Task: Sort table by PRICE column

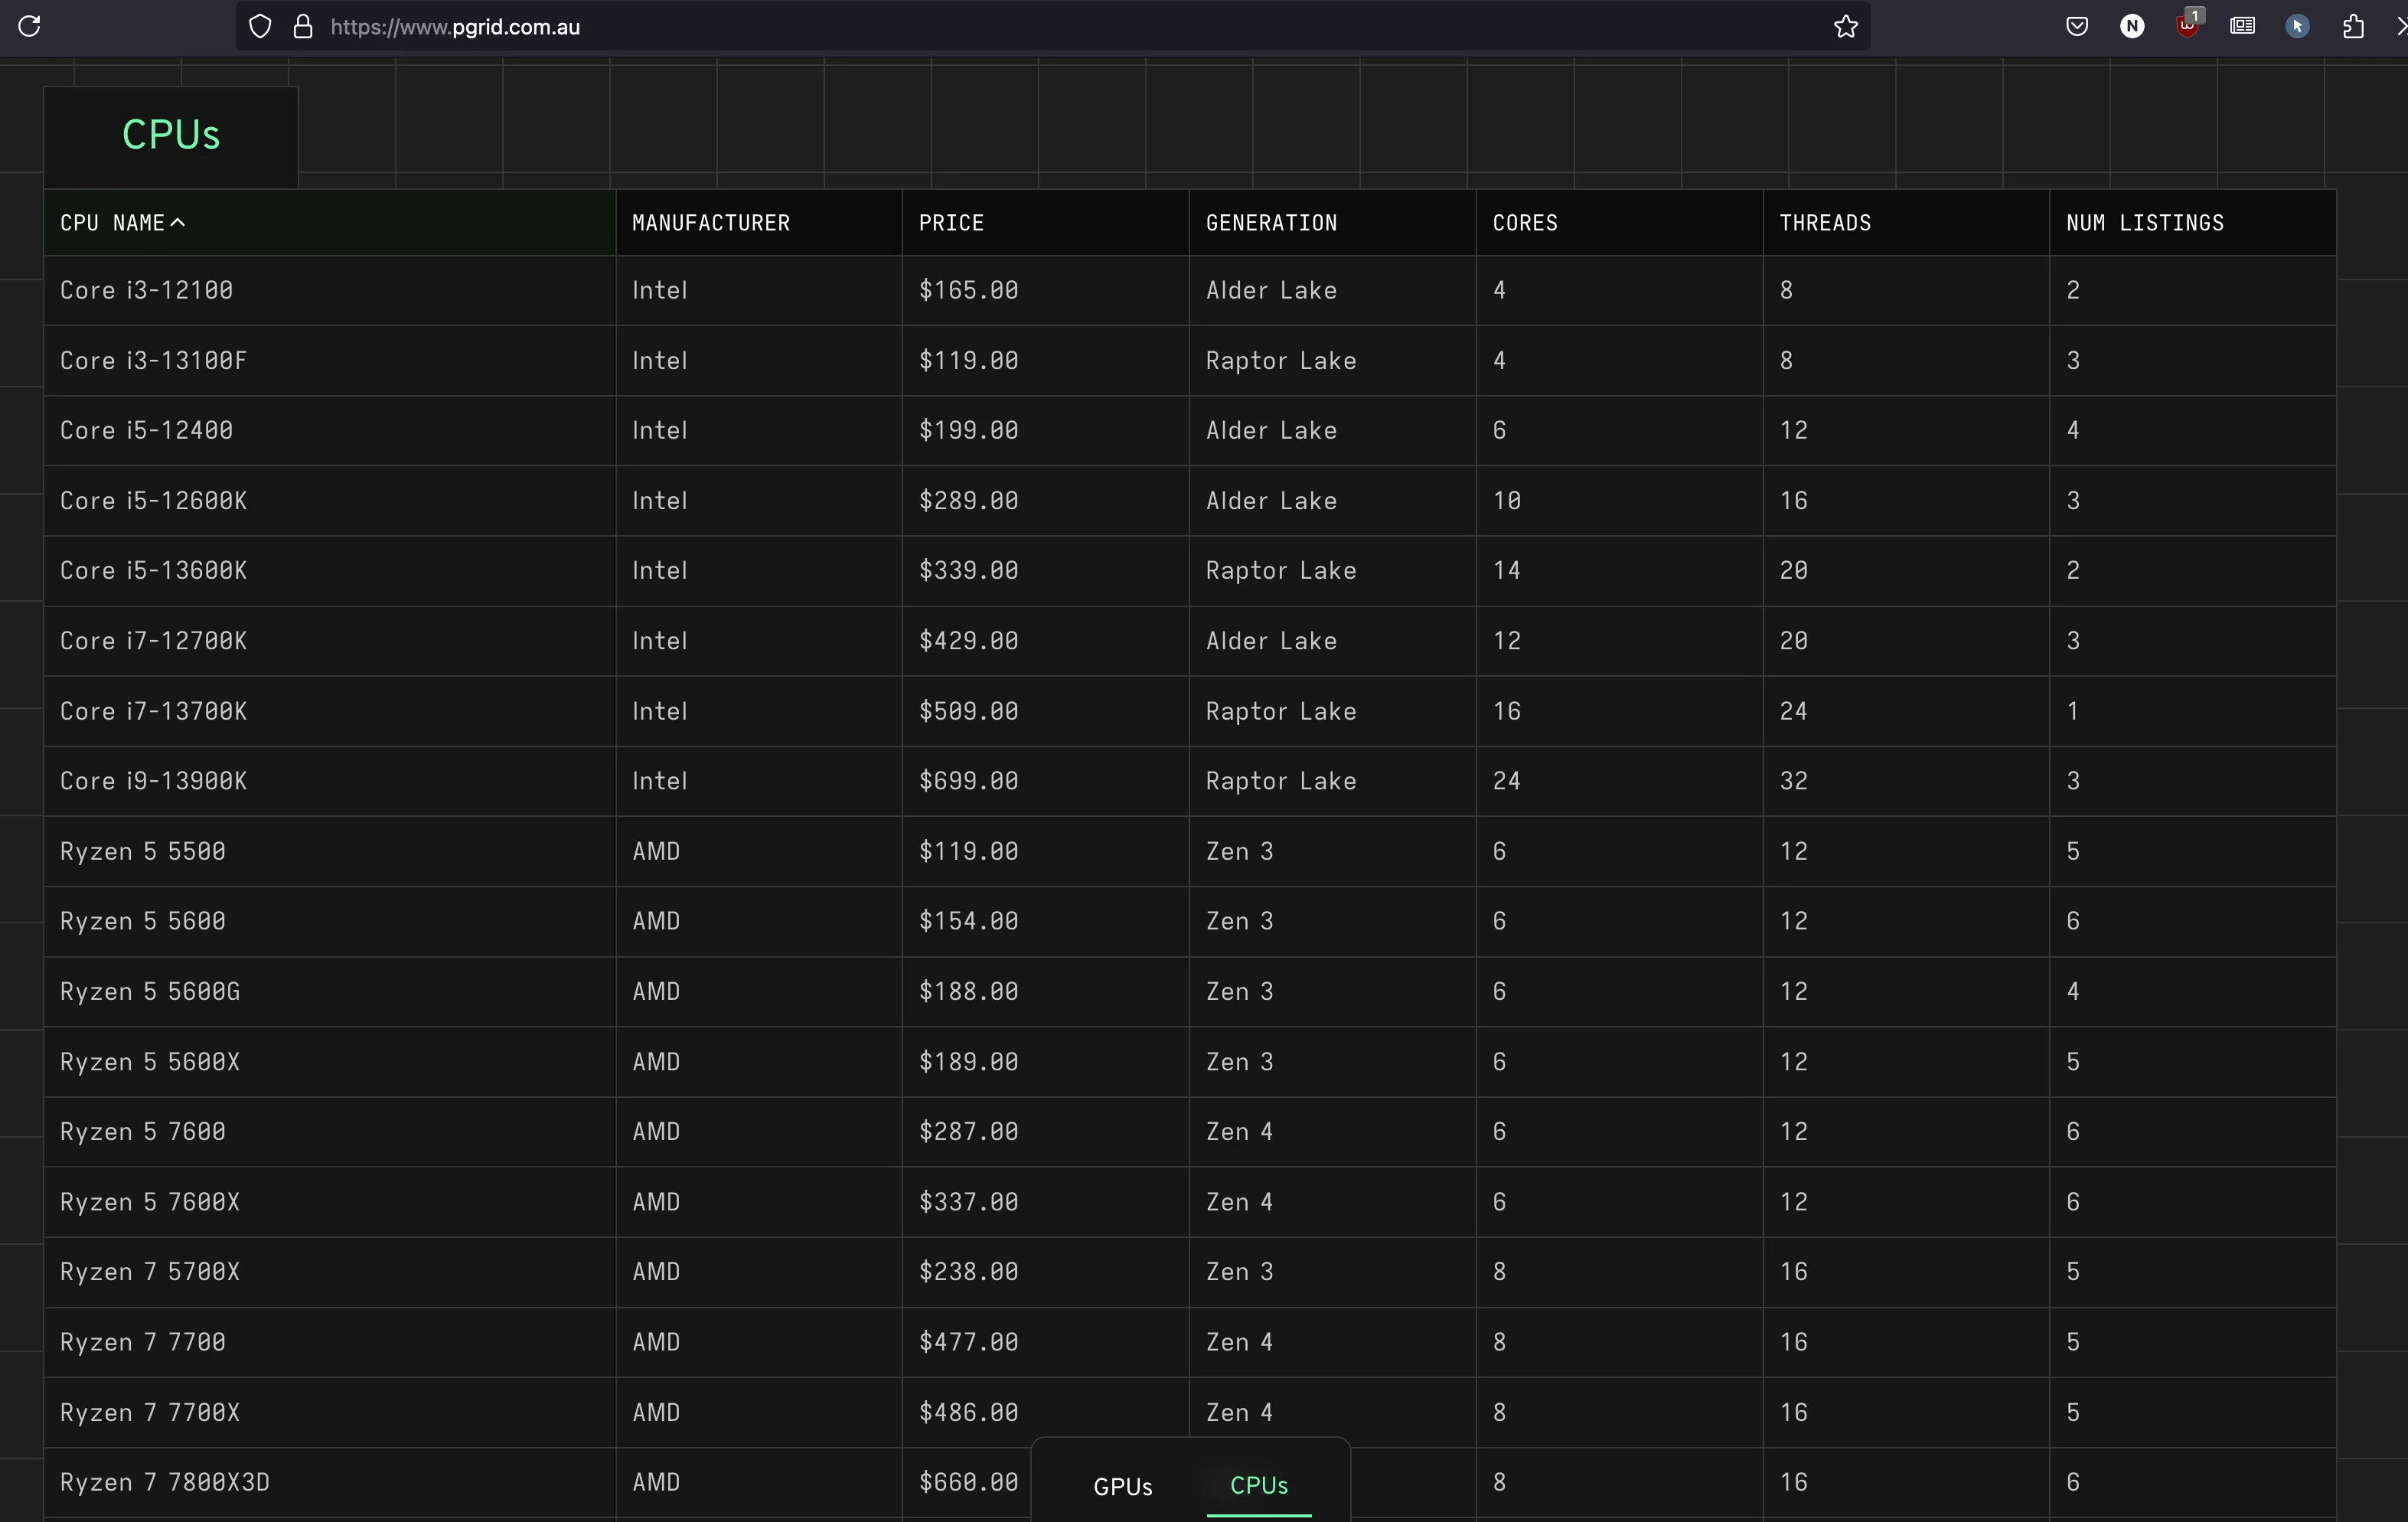Action: pos(951,223)
